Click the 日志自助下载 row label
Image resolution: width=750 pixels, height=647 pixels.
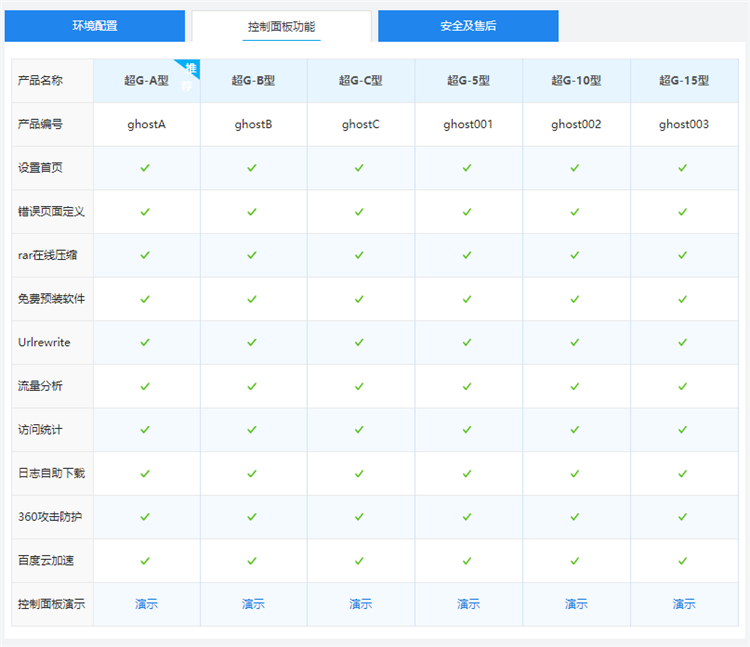[52, 473]
